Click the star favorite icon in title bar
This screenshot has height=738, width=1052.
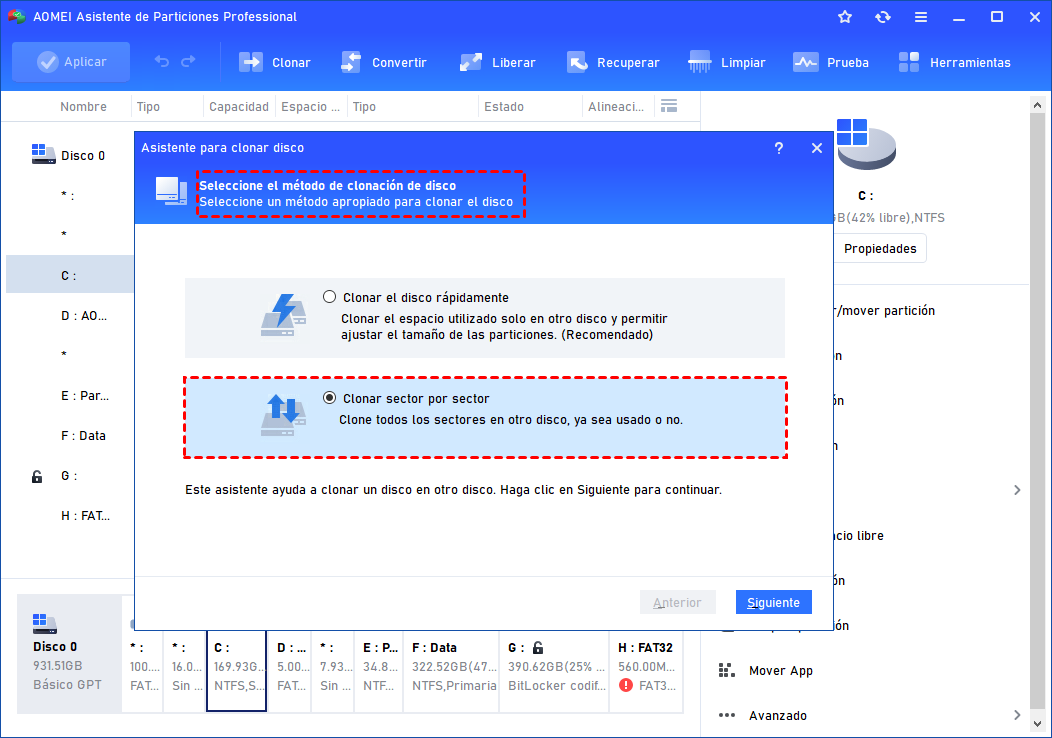click(845, 17)
